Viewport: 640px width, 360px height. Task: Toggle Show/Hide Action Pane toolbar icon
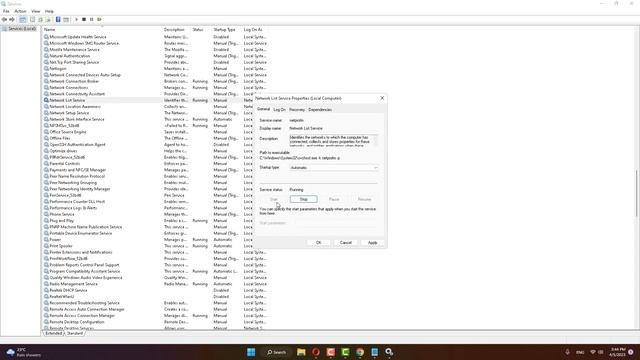point(66,20)
